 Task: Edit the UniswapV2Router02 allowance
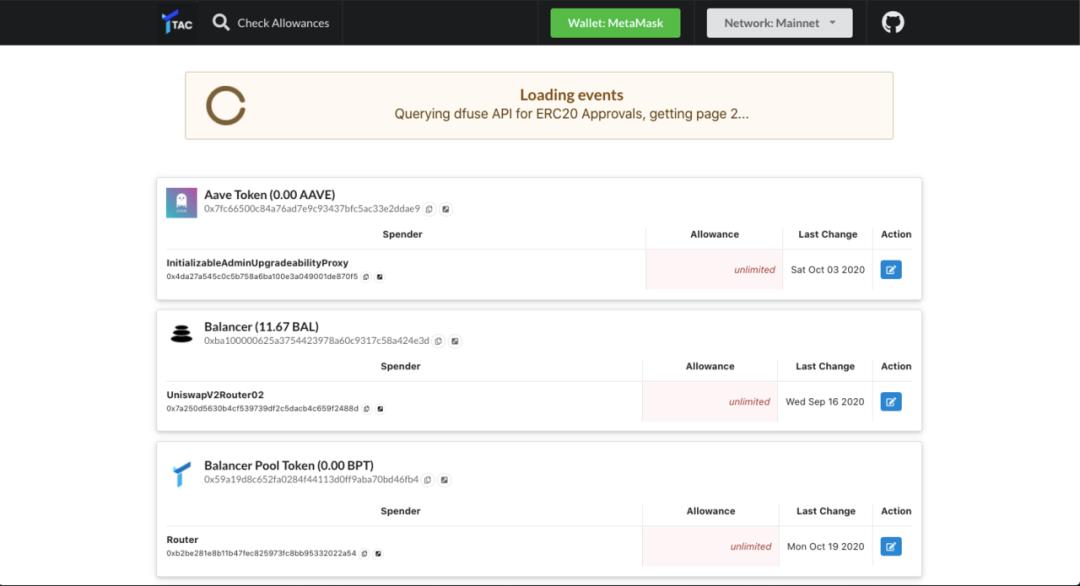pyautogui.click(x=891, y=401)
